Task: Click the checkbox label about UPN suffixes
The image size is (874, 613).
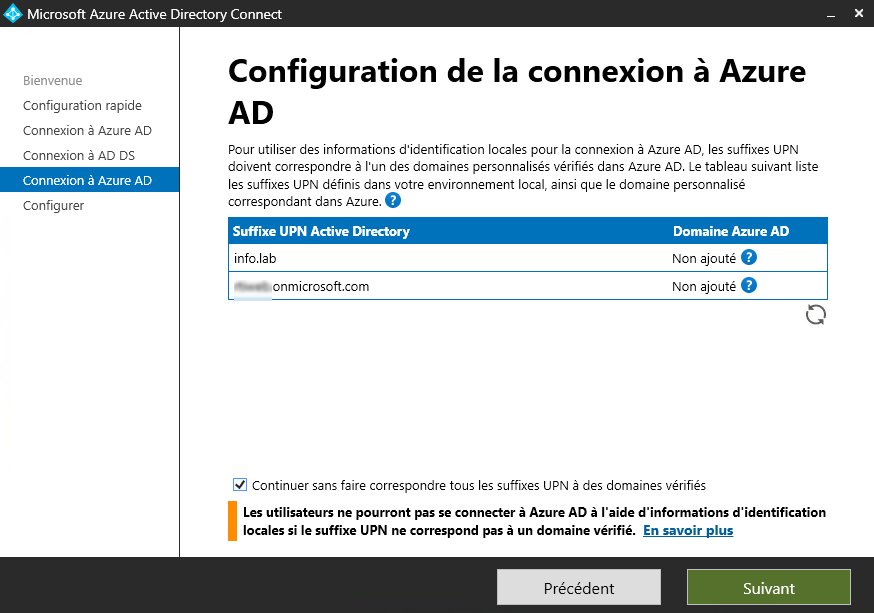Action: pyautogui.click(x=479, y=485)
